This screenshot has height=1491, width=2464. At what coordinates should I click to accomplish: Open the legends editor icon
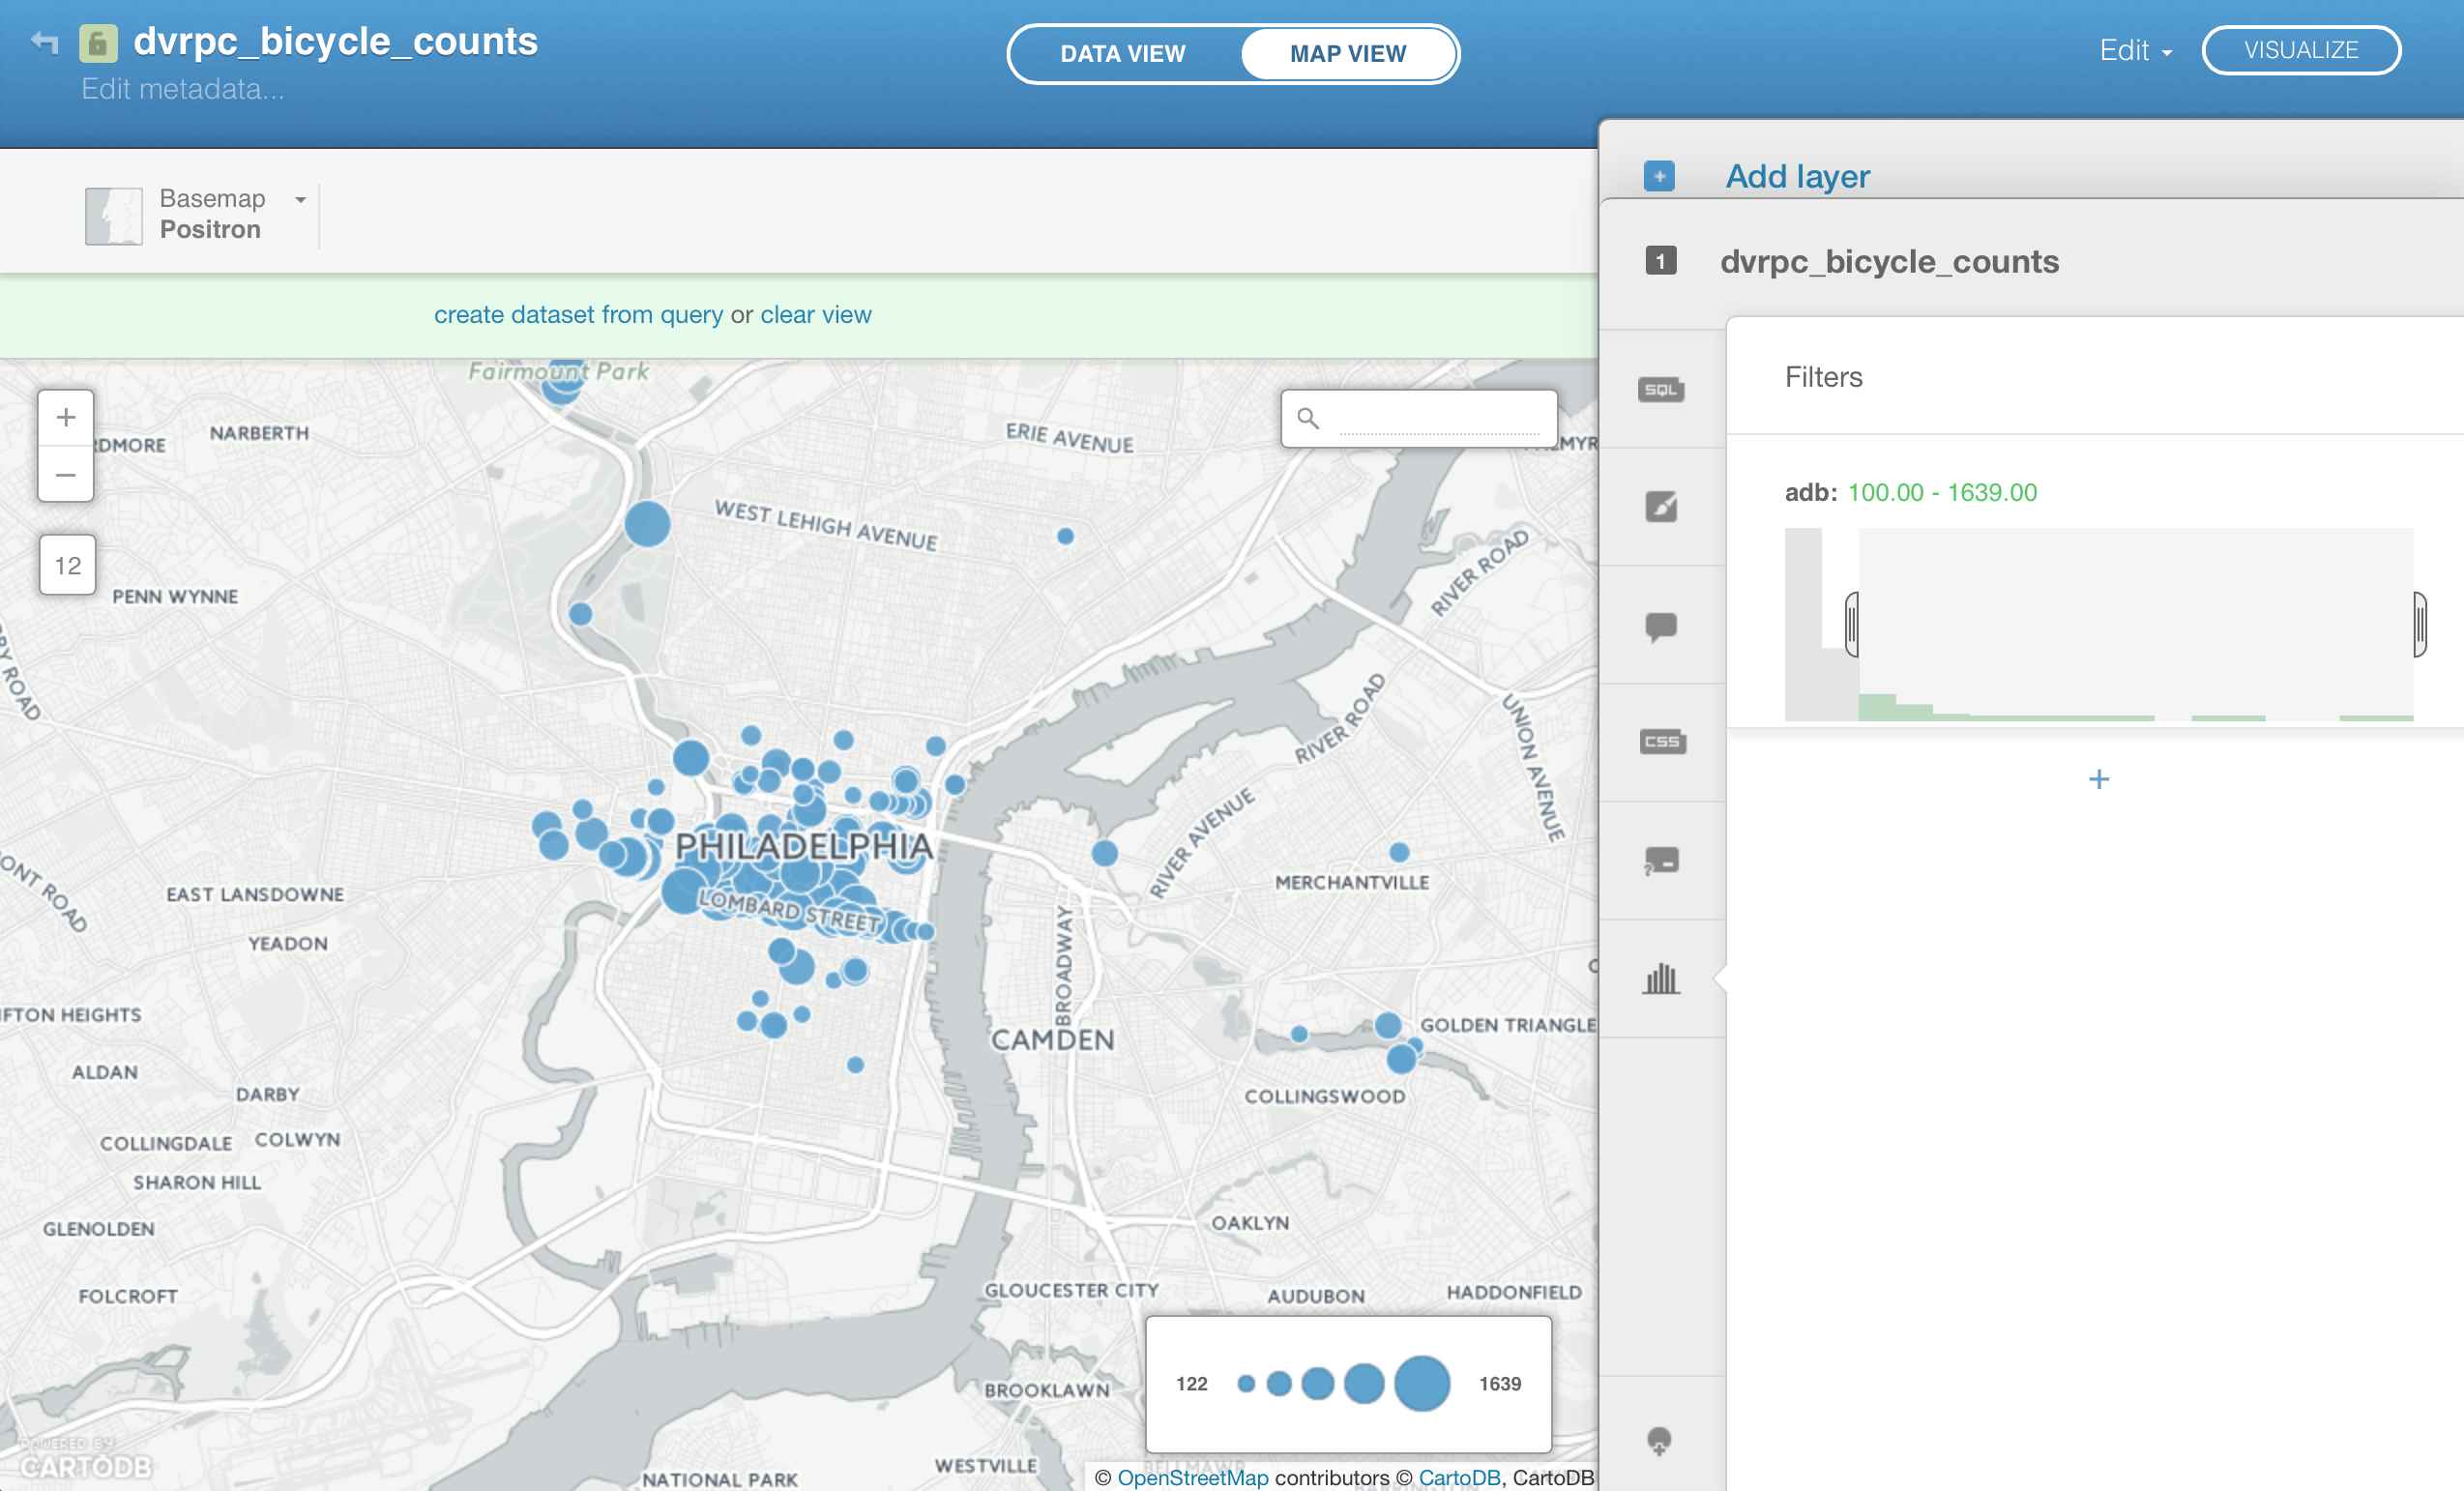1660,861
